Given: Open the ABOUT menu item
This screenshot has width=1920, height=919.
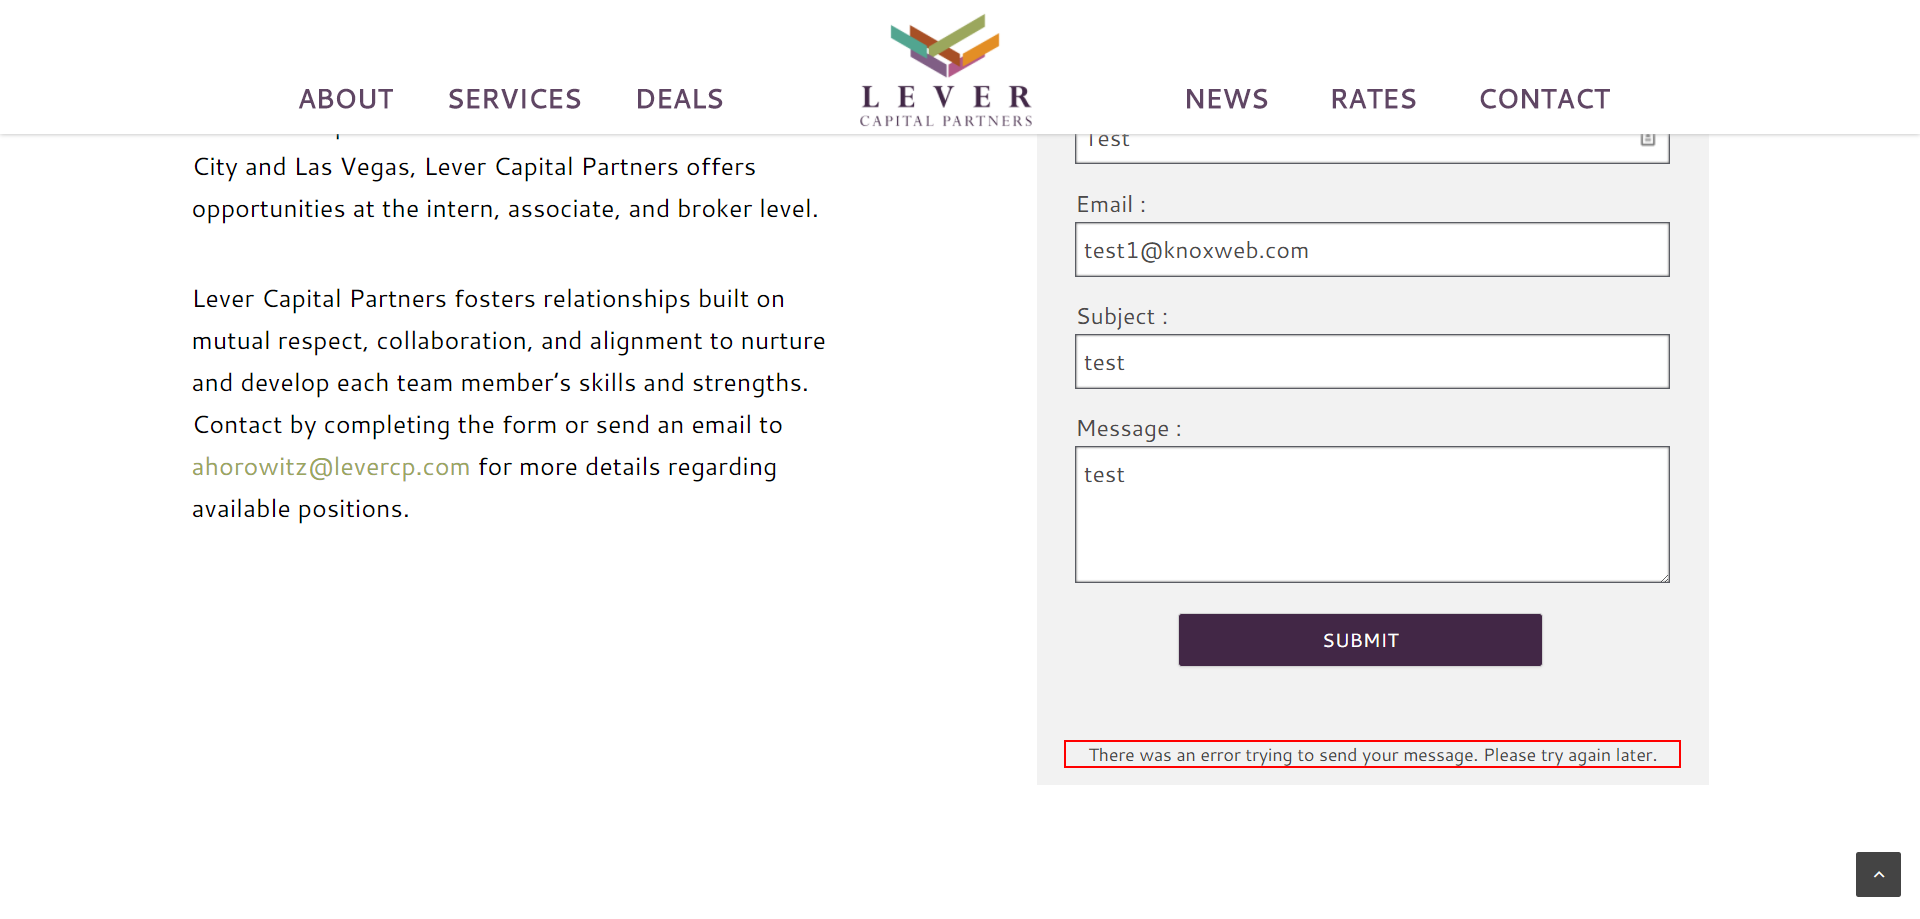Looking at the screenshot, I should click(346, 99).
